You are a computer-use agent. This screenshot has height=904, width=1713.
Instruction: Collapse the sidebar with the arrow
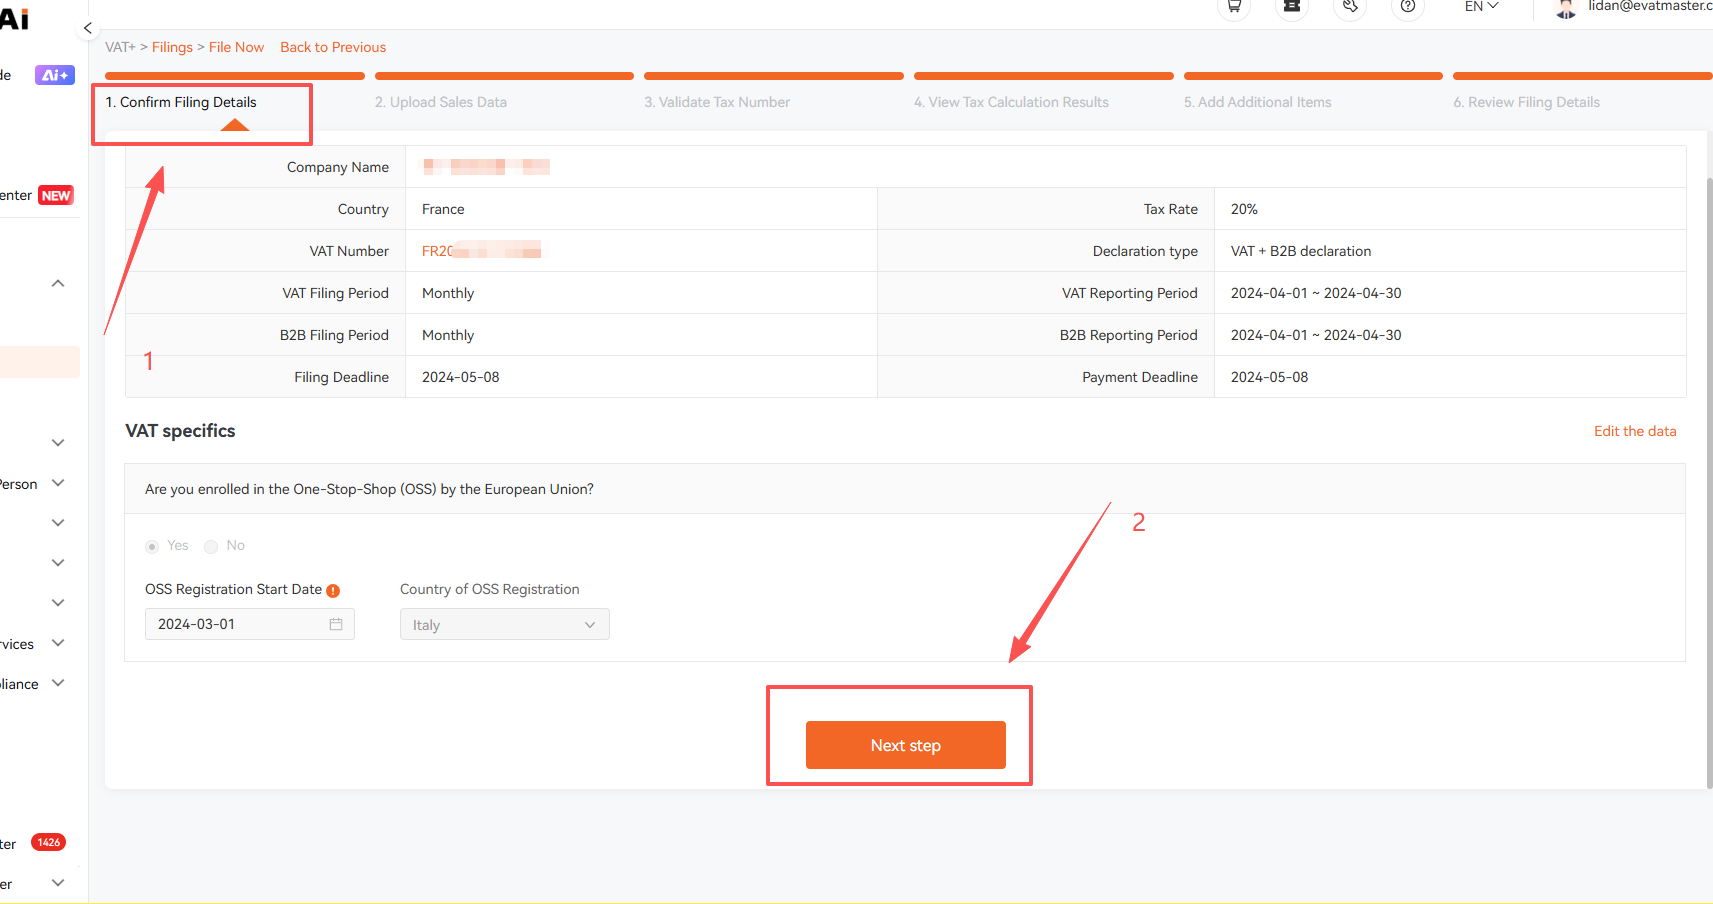[88, 28]
